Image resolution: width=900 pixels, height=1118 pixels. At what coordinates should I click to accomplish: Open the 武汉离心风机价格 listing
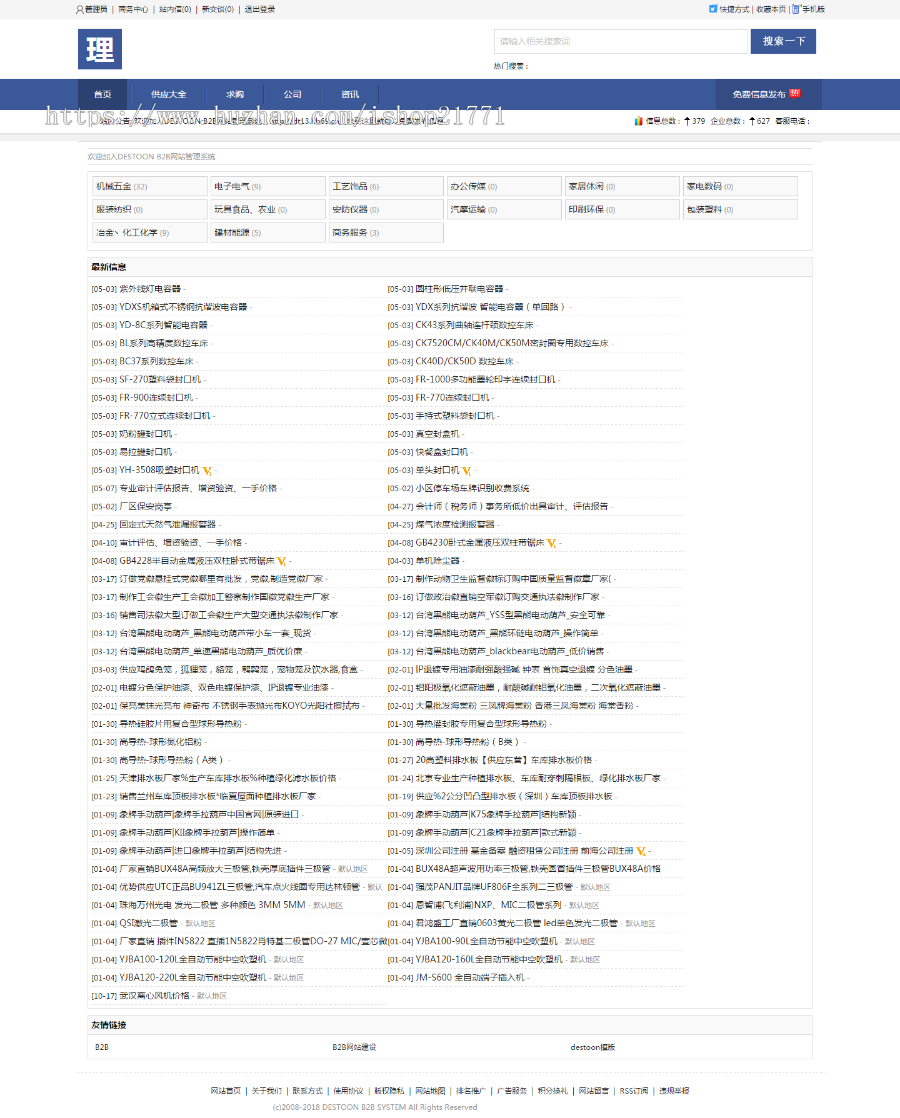pyautogui.click(x=154, y=996)
